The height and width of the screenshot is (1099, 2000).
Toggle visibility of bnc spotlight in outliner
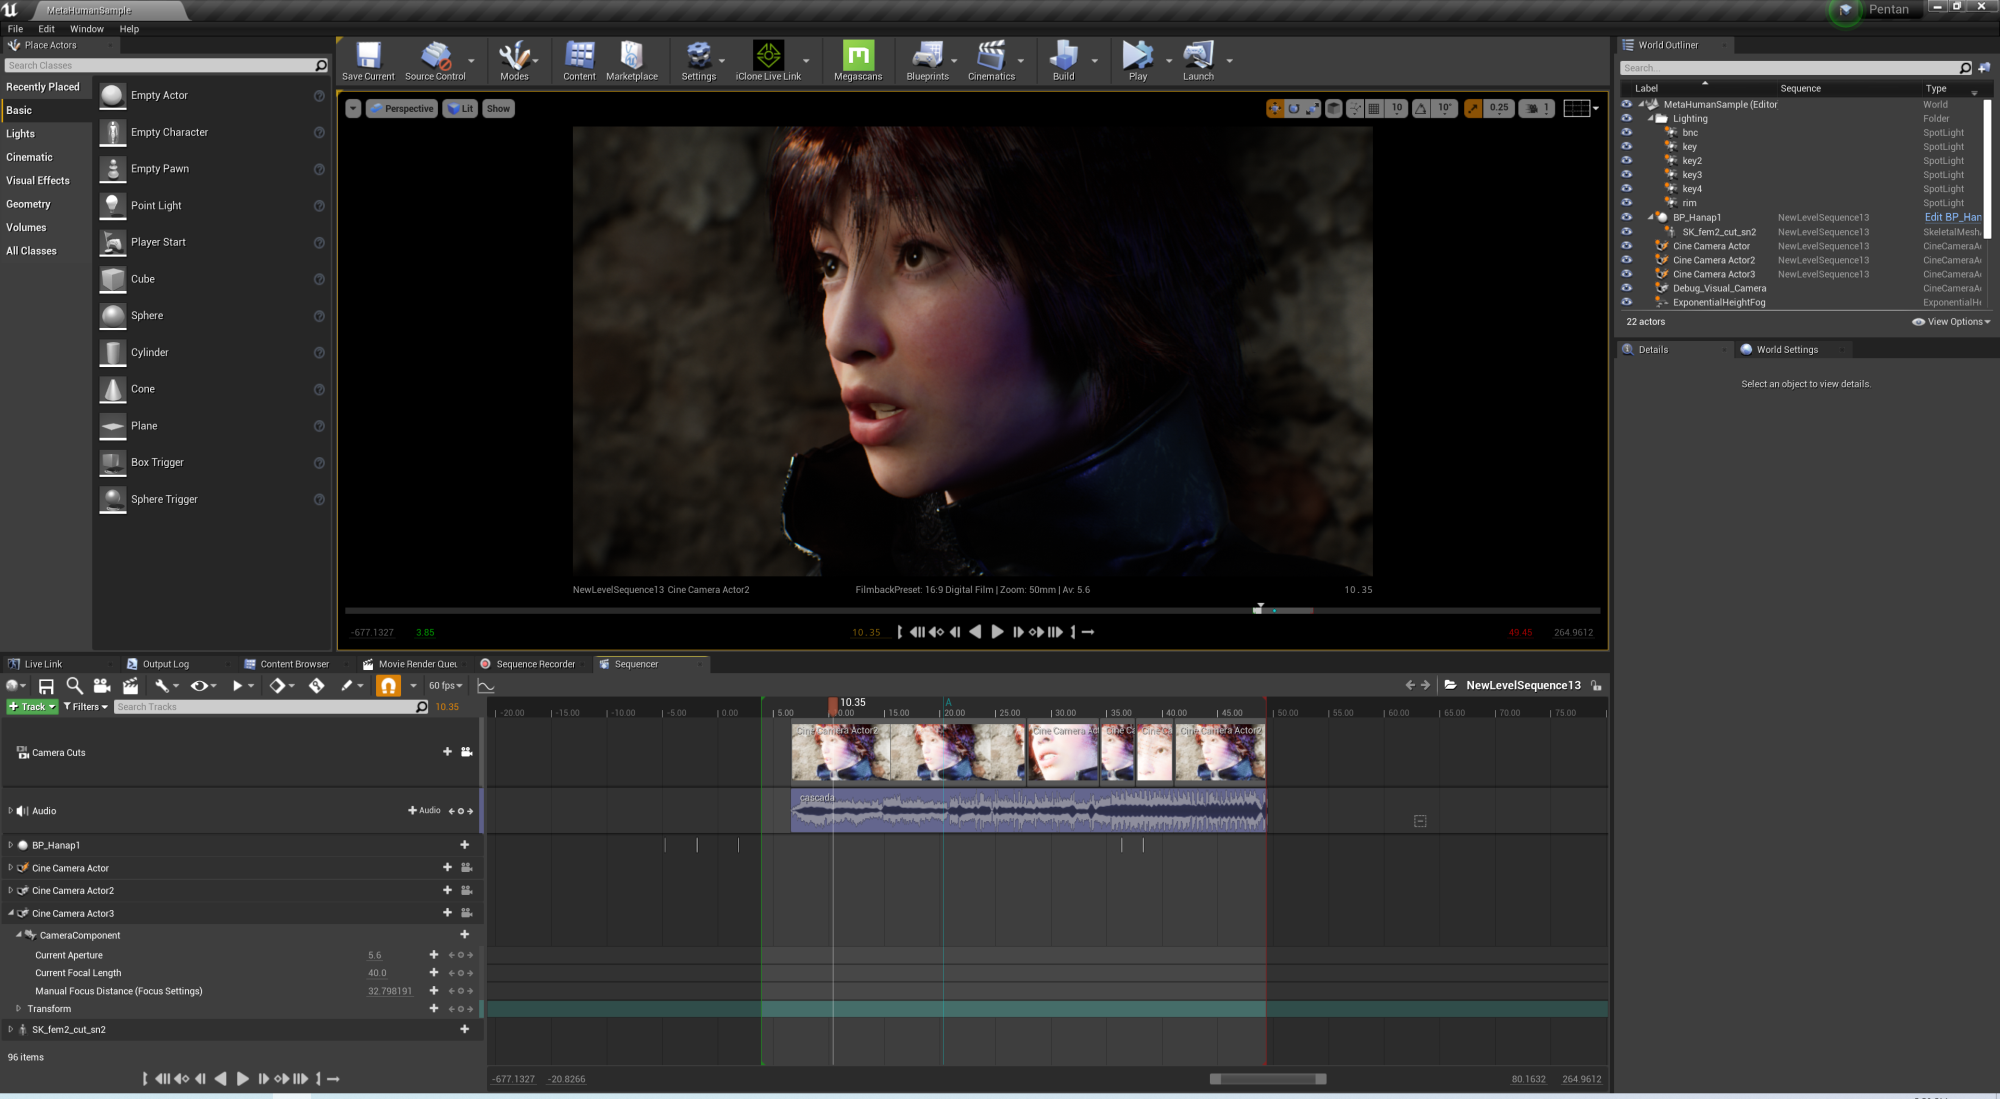pyautogui.click(x=1626, y=132)
